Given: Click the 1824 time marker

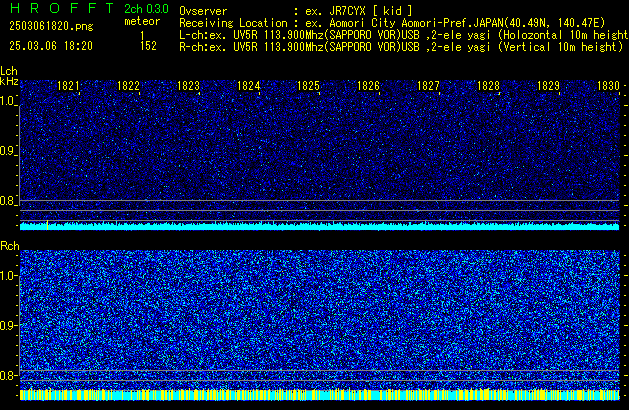Looking at the screenshot, I should (x=249, y=86).
